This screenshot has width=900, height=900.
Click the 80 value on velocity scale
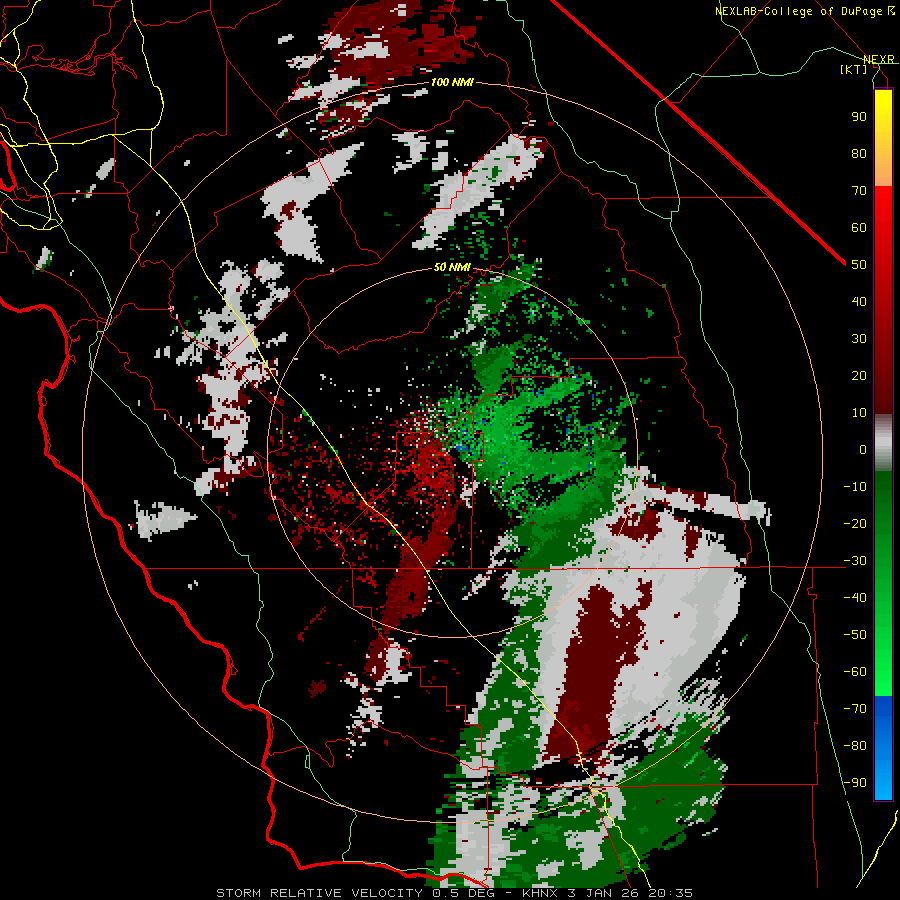[x=859, y=154]
